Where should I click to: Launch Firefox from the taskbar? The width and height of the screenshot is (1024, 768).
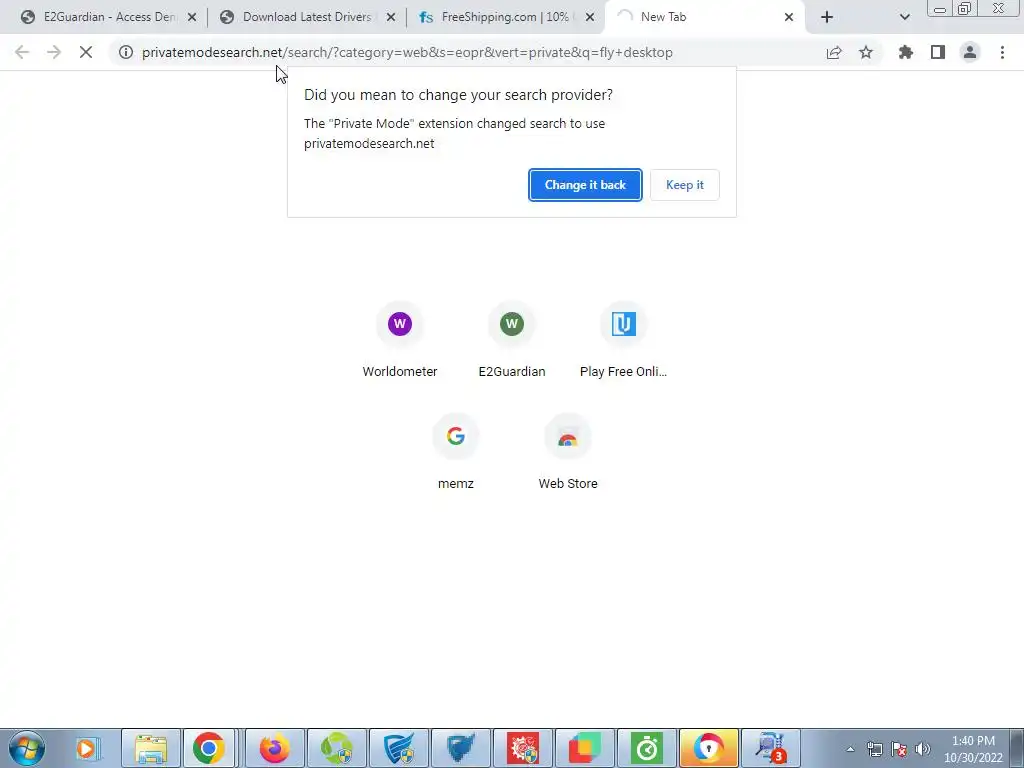coord(274,748)
